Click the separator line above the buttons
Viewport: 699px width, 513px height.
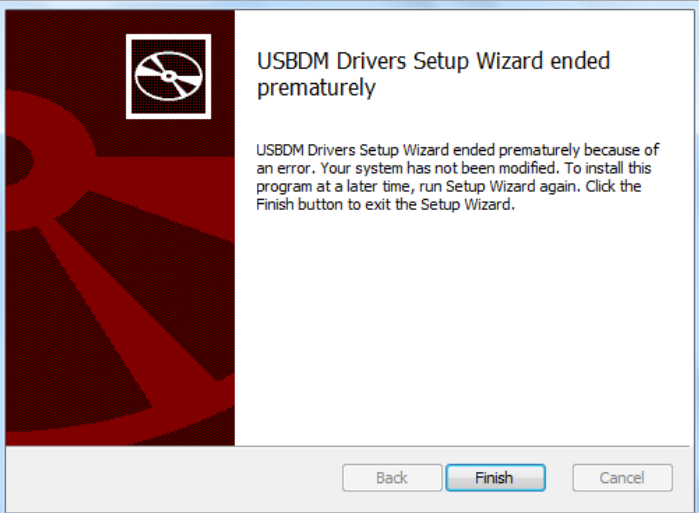coord(348,446)
